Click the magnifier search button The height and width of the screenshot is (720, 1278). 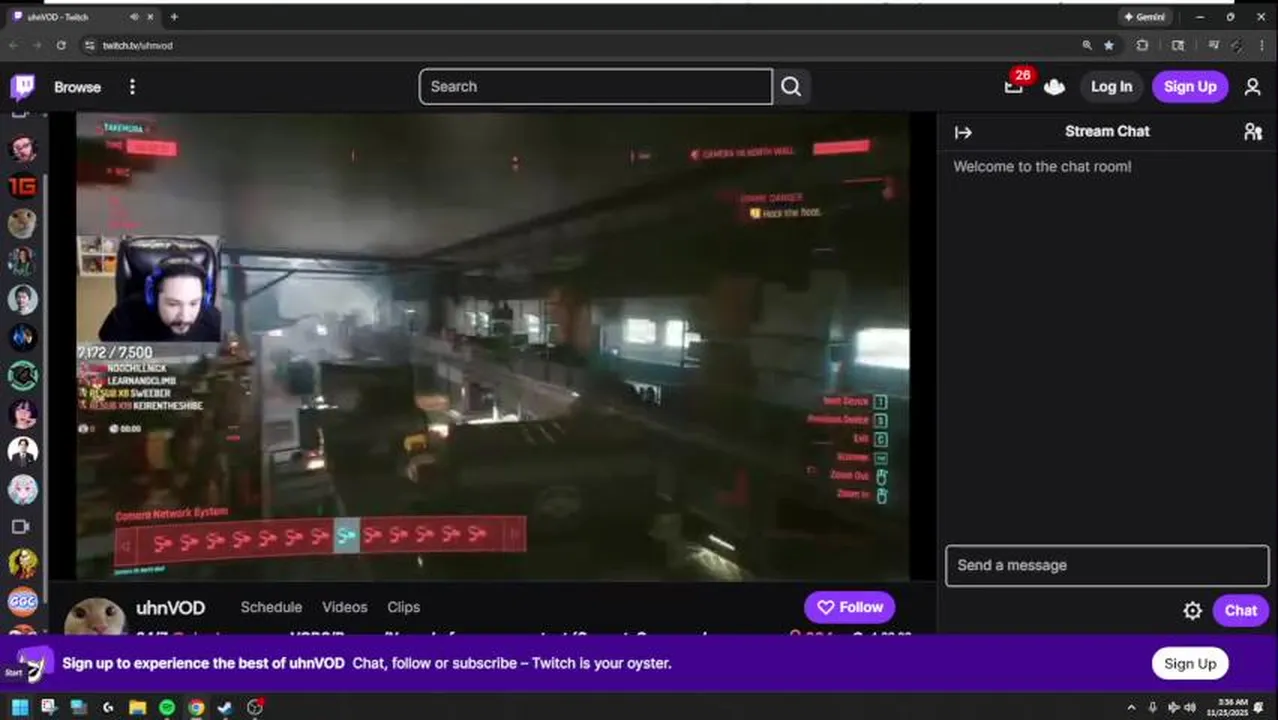pos(791,87)
